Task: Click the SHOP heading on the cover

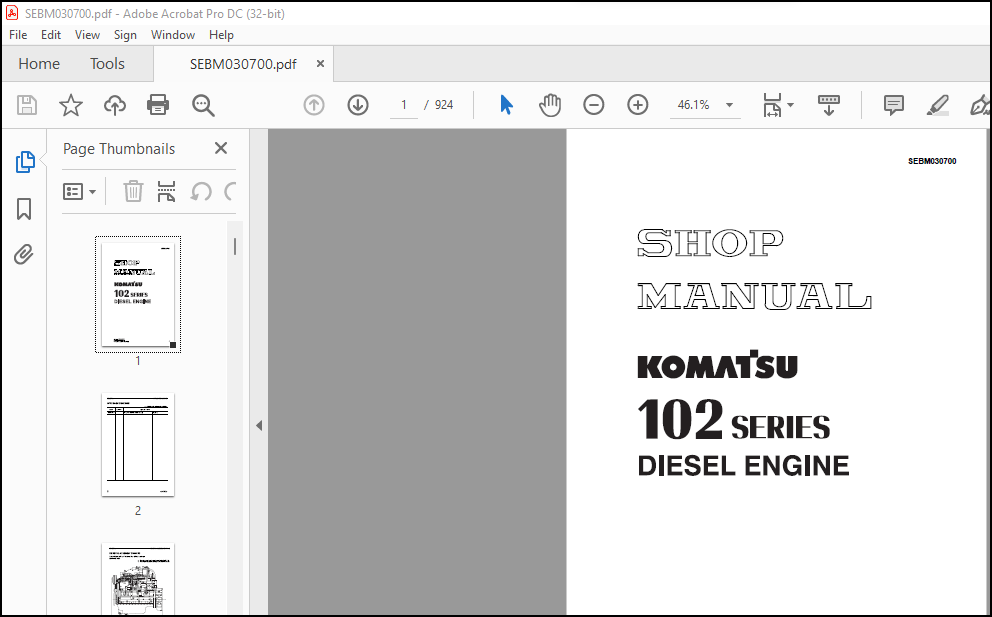Action: [710, 244]
